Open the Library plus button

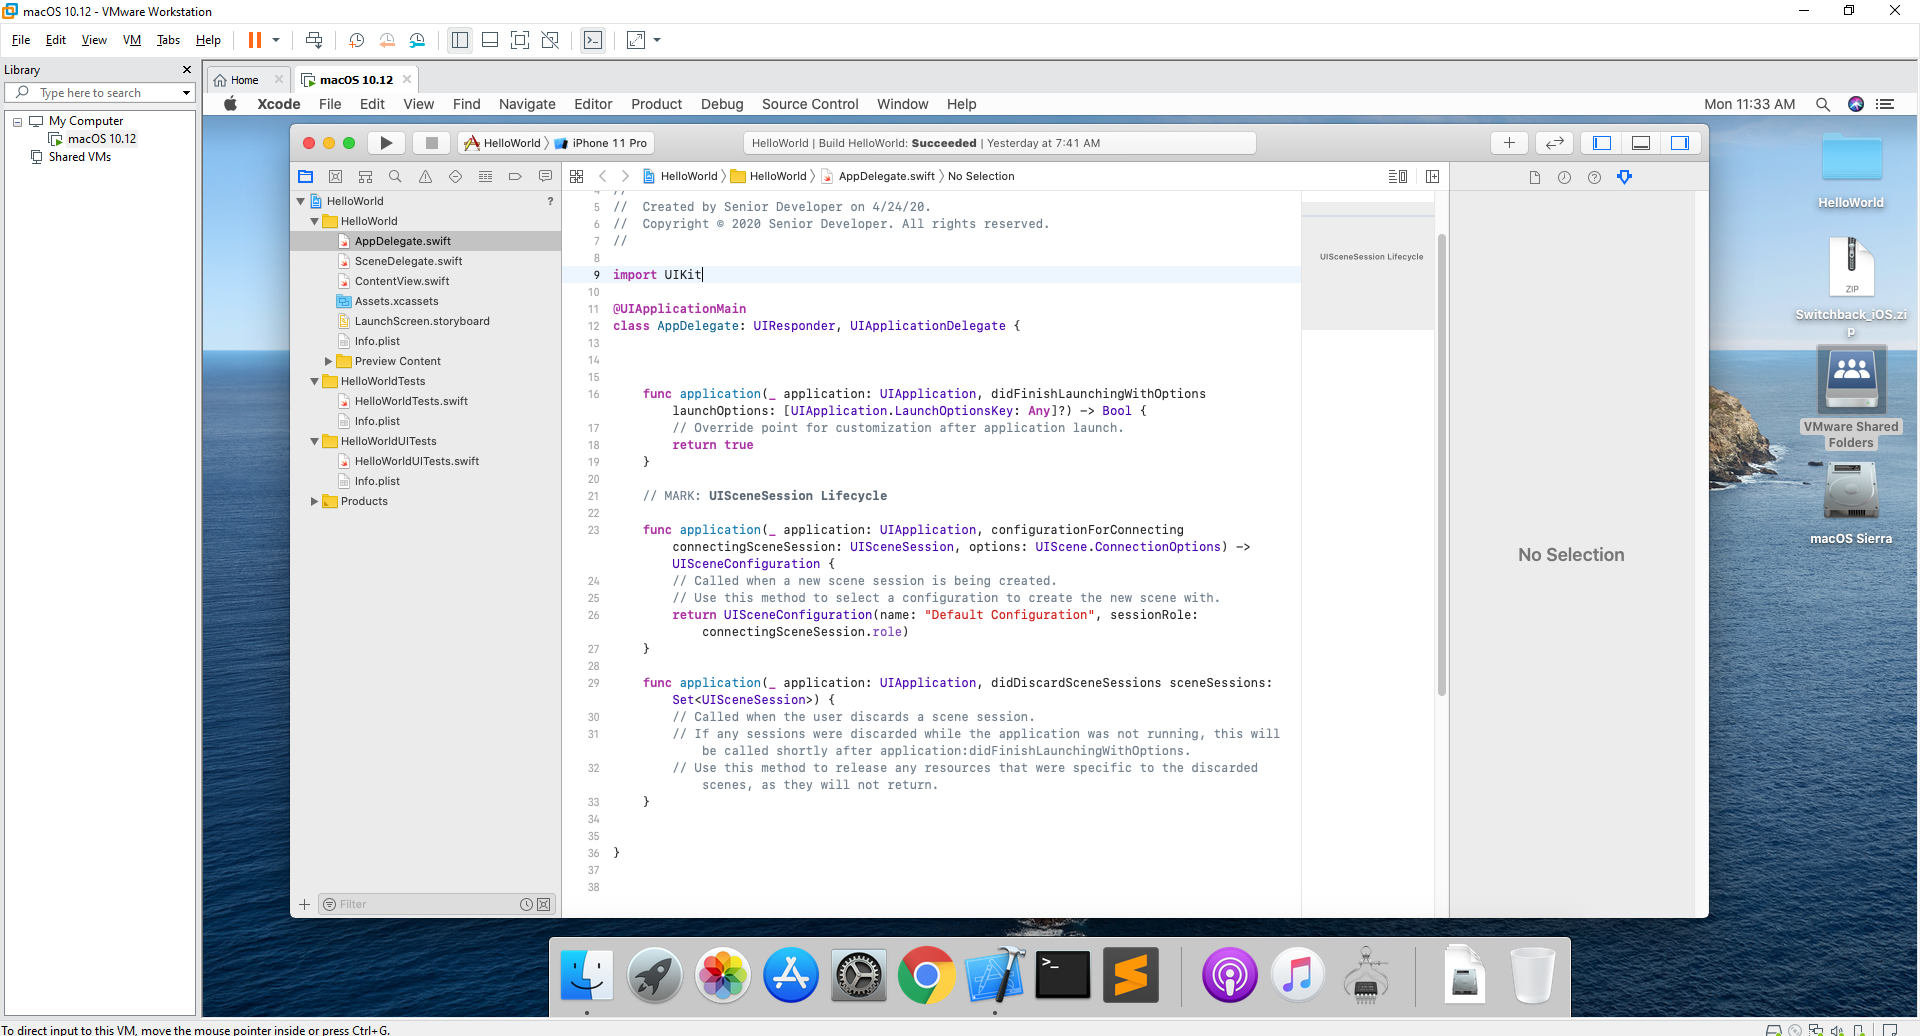[1510, 143]
